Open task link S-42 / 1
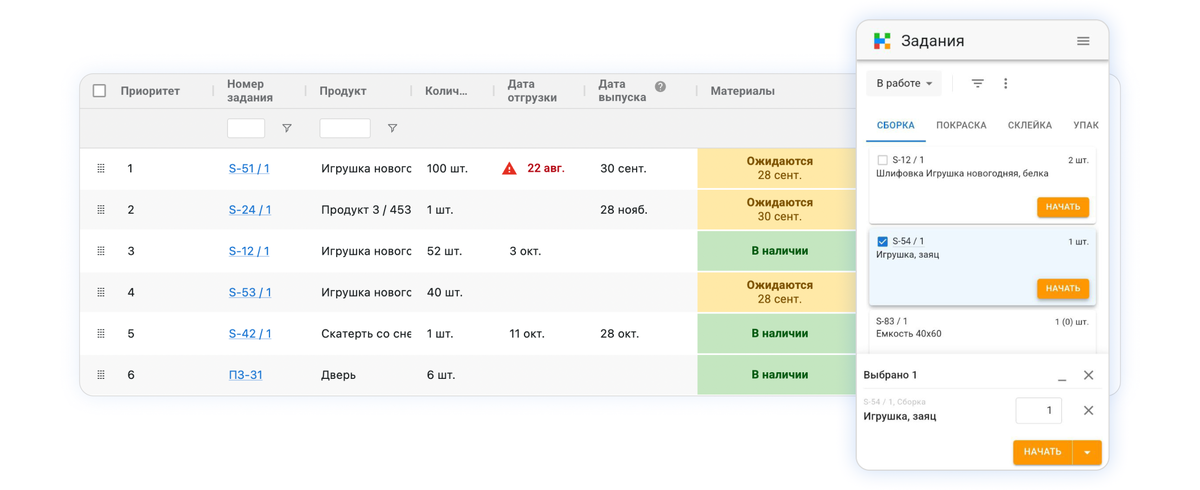 [250, 334]
